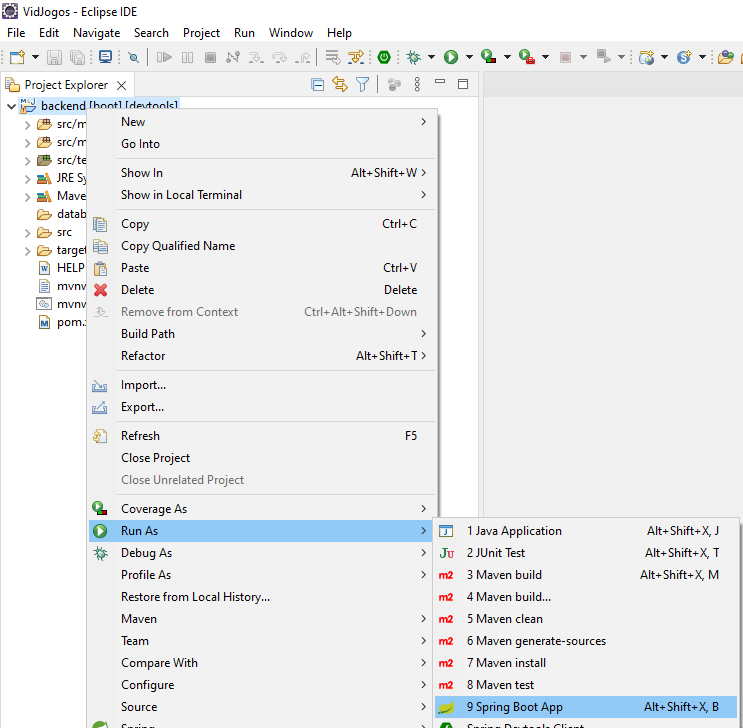Click the New Spring Starter toolbar icon

[684, 57]
